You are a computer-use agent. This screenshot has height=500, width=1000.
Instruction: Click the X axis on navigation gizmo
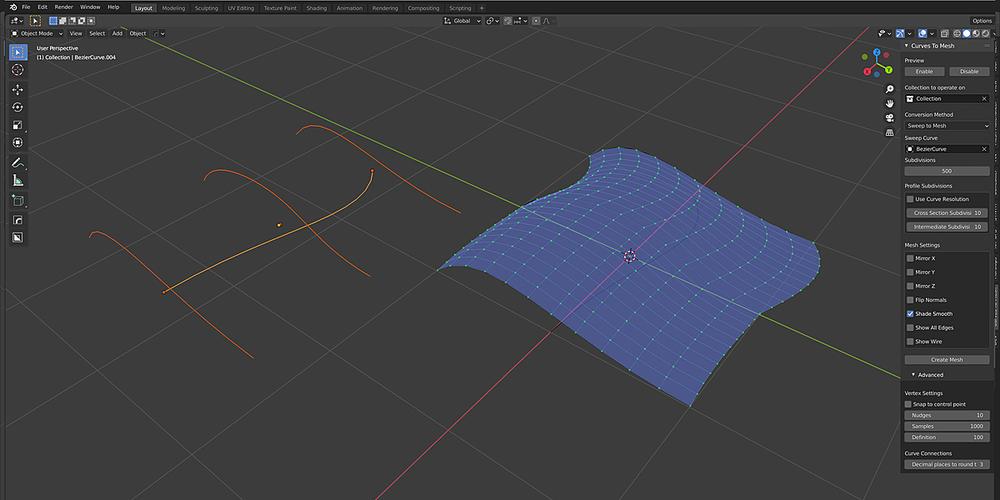click(x=868, y=71)
